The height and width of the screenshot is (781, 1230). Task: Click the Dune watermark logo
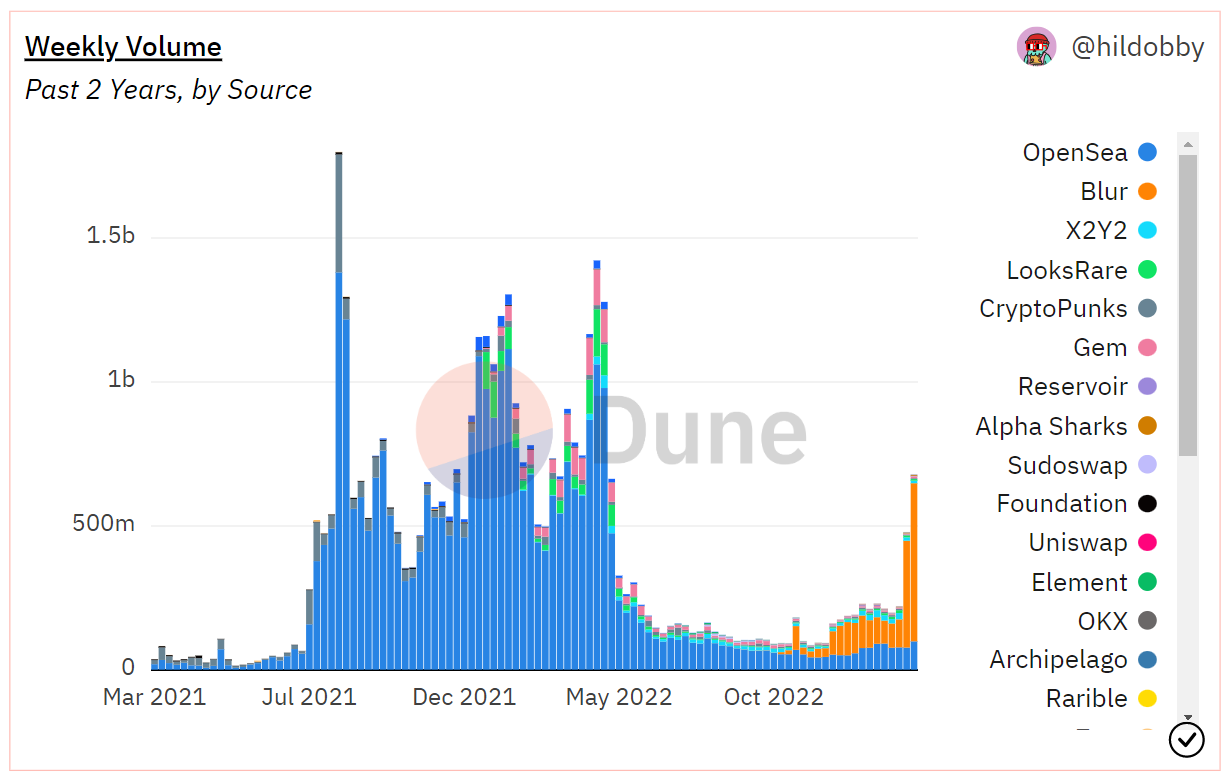click(x=612, y=430)
